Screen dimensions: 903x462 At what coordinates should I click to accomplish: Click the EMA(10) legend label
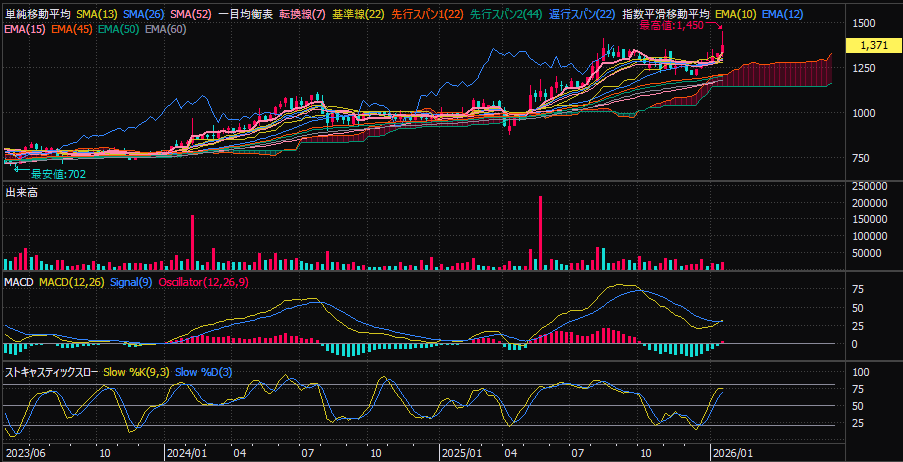(x=735, y=15)
